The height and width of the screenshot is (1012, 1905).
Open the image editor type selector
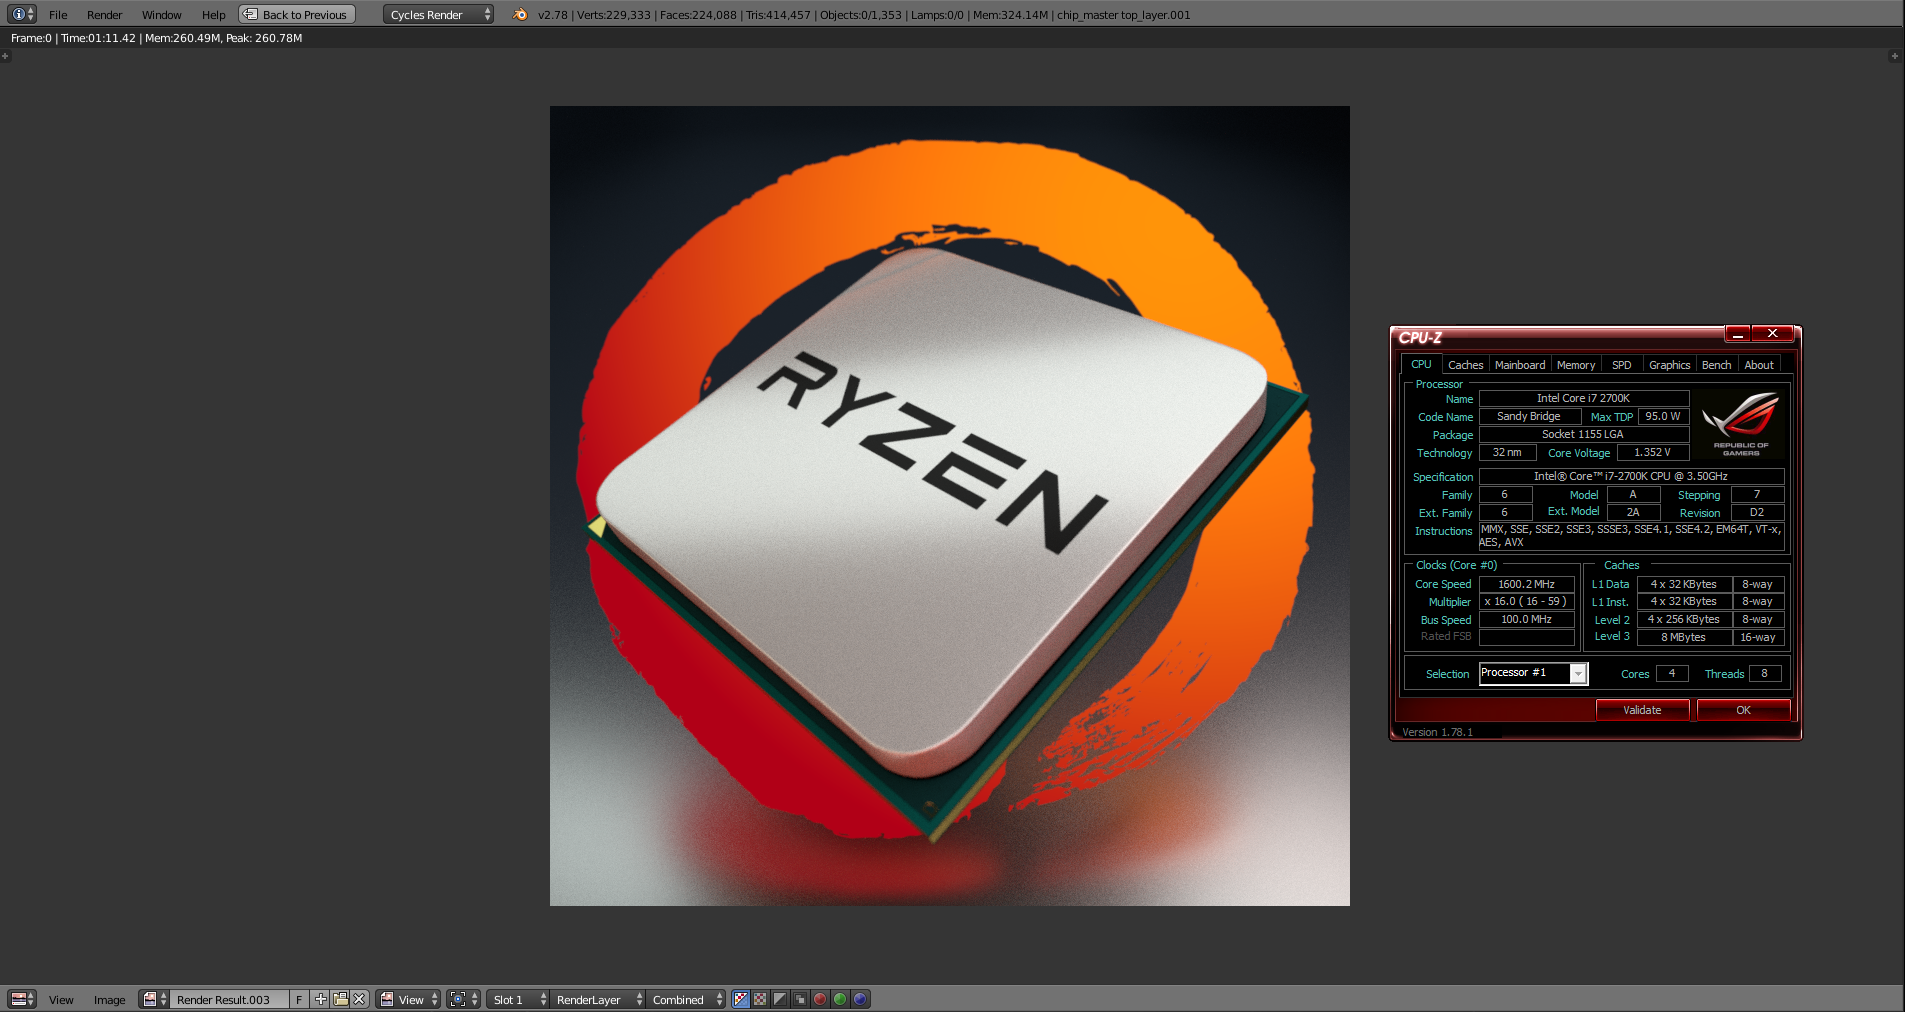pos(21,999)
